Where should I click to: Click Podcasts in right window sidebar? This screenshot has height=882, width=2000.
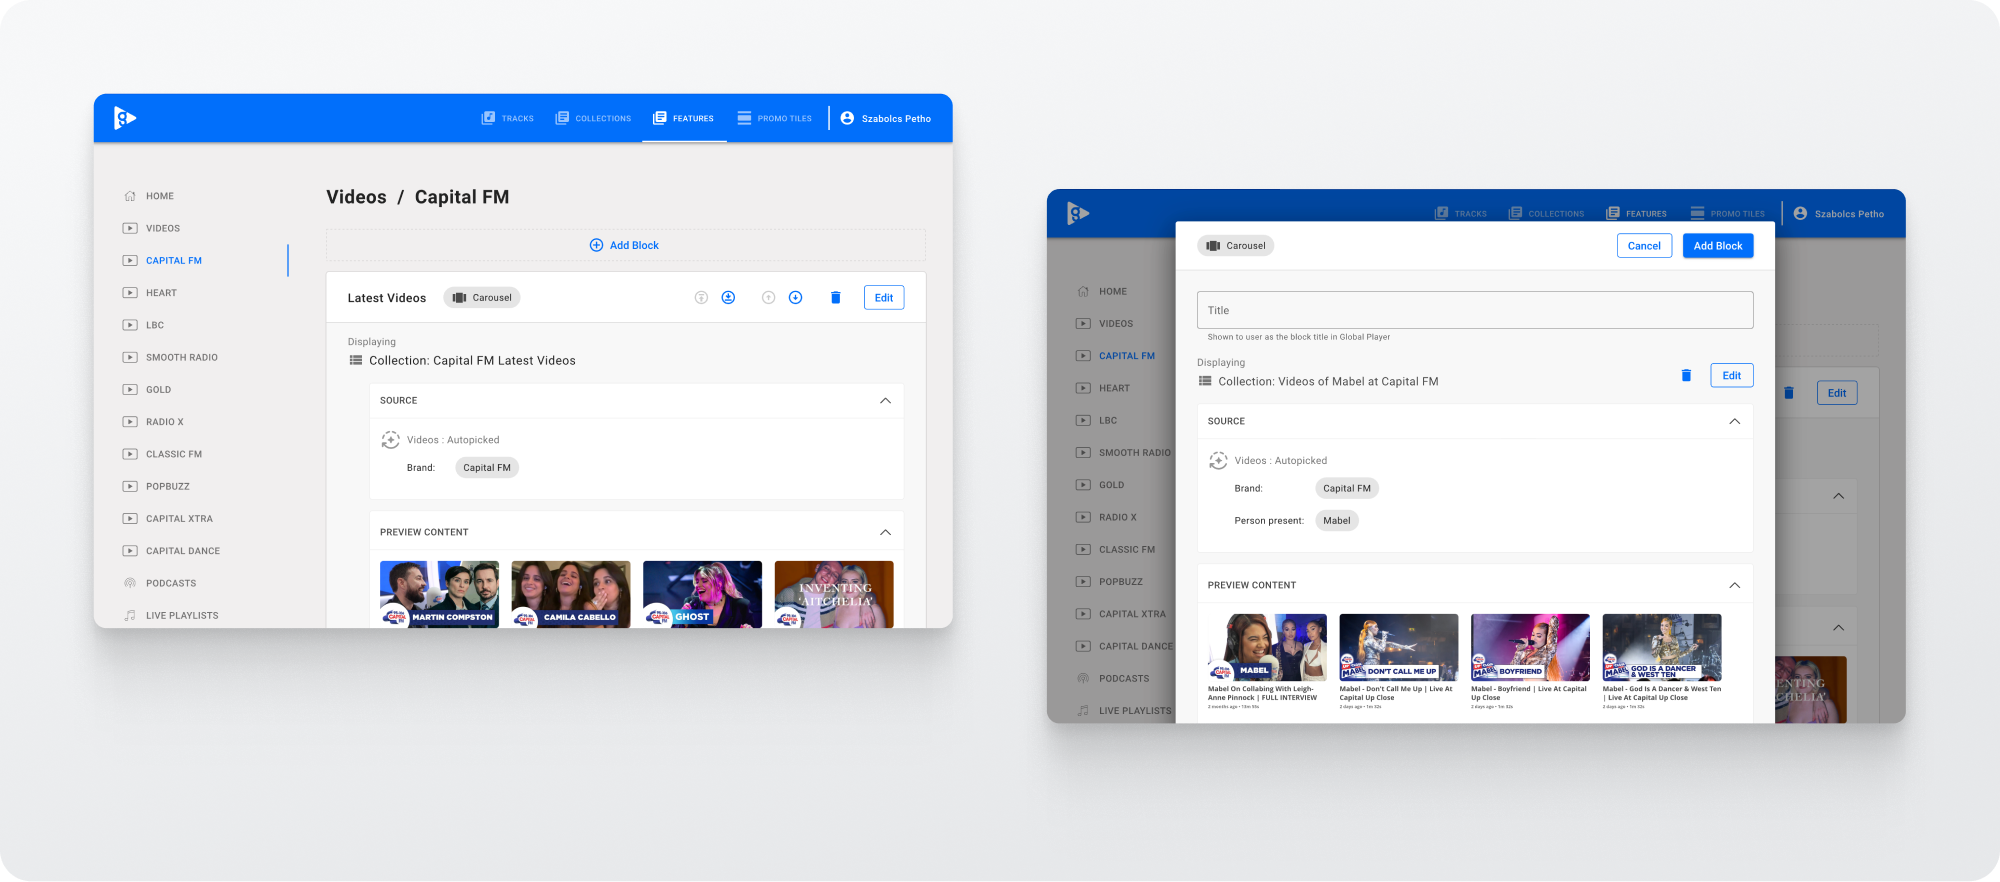[x=1112, y=679]
